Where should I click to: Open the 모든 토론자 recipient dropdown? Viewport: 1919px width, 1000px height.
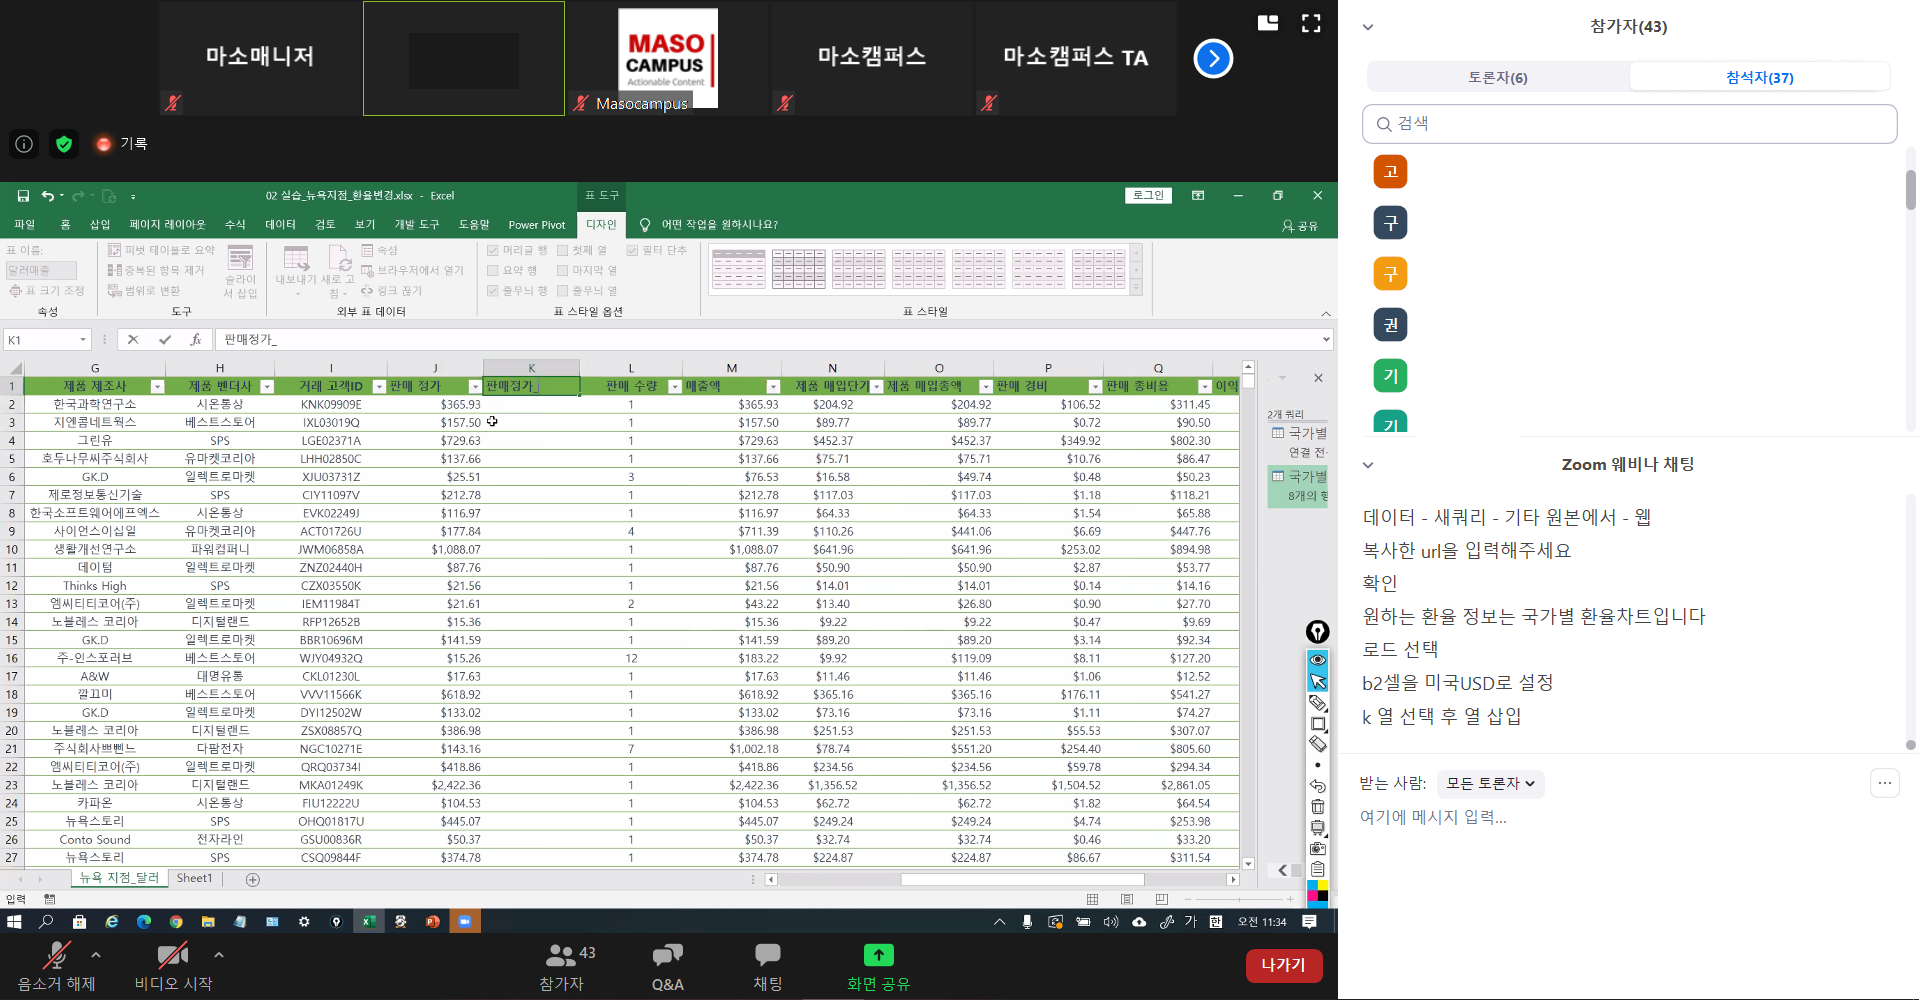[1490, 784]
